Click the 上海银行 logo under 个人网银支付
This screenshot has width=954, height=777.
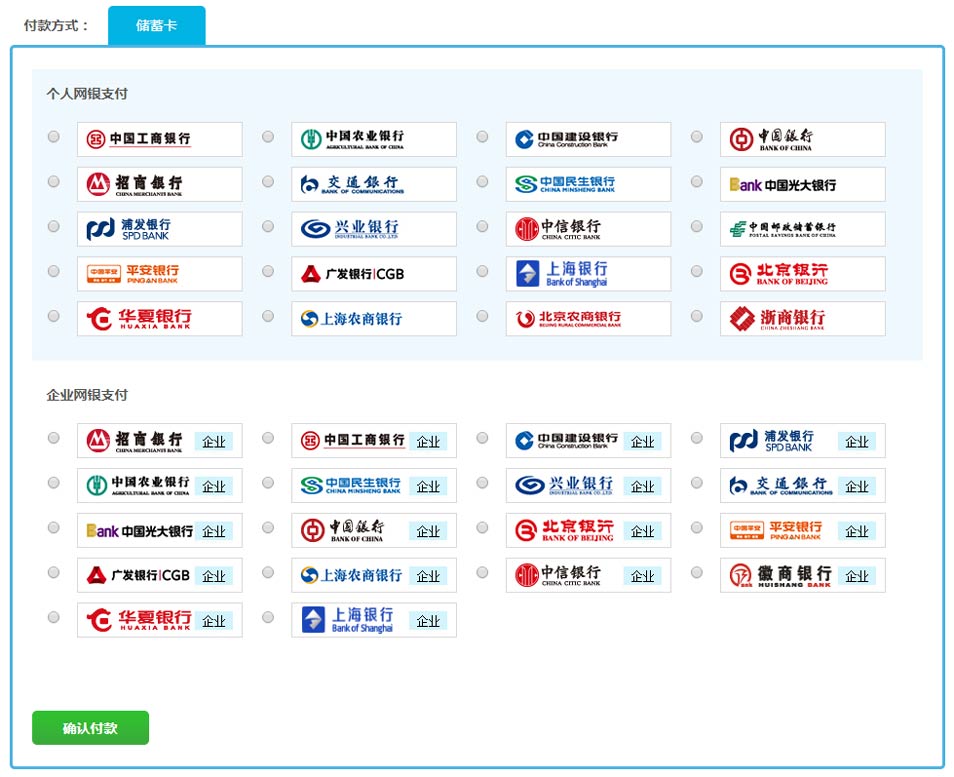pyautogui.click(x=588, y=274)
